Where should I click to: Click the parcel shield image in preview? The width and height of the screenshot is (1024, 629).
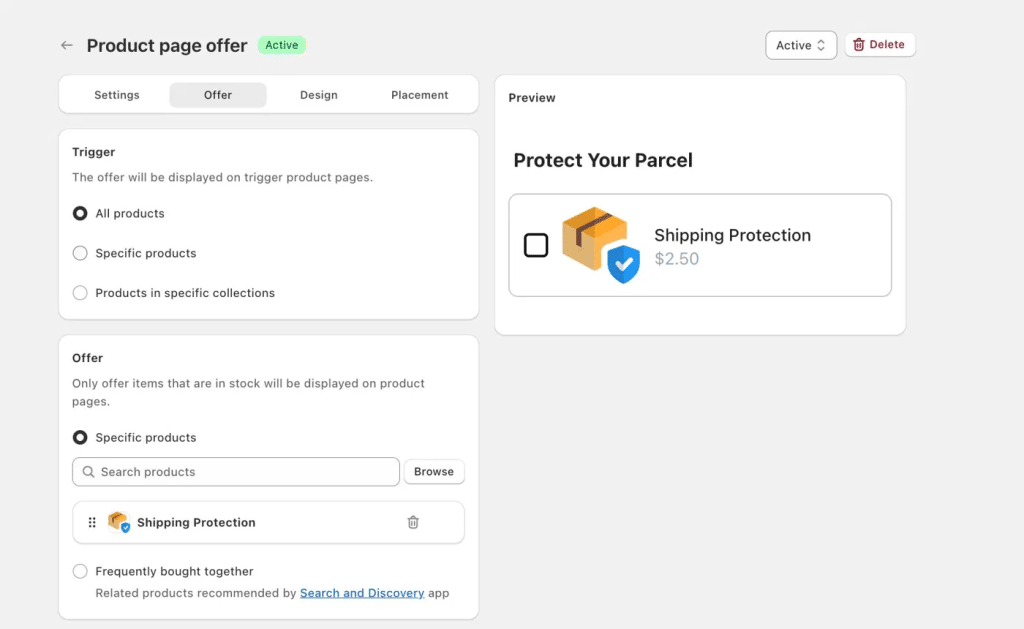click(x=601, y=245)
